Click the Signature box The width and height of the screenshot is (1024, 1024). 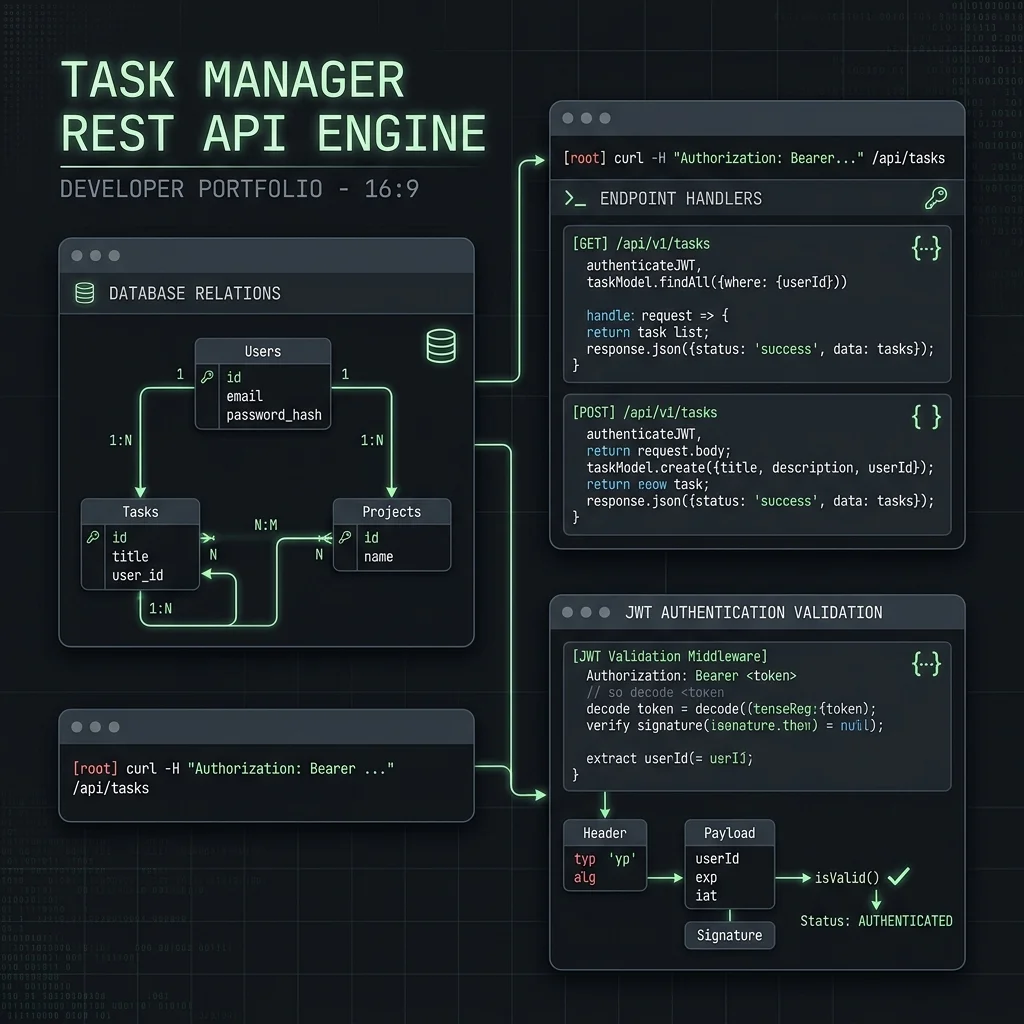tap(729, 935)
